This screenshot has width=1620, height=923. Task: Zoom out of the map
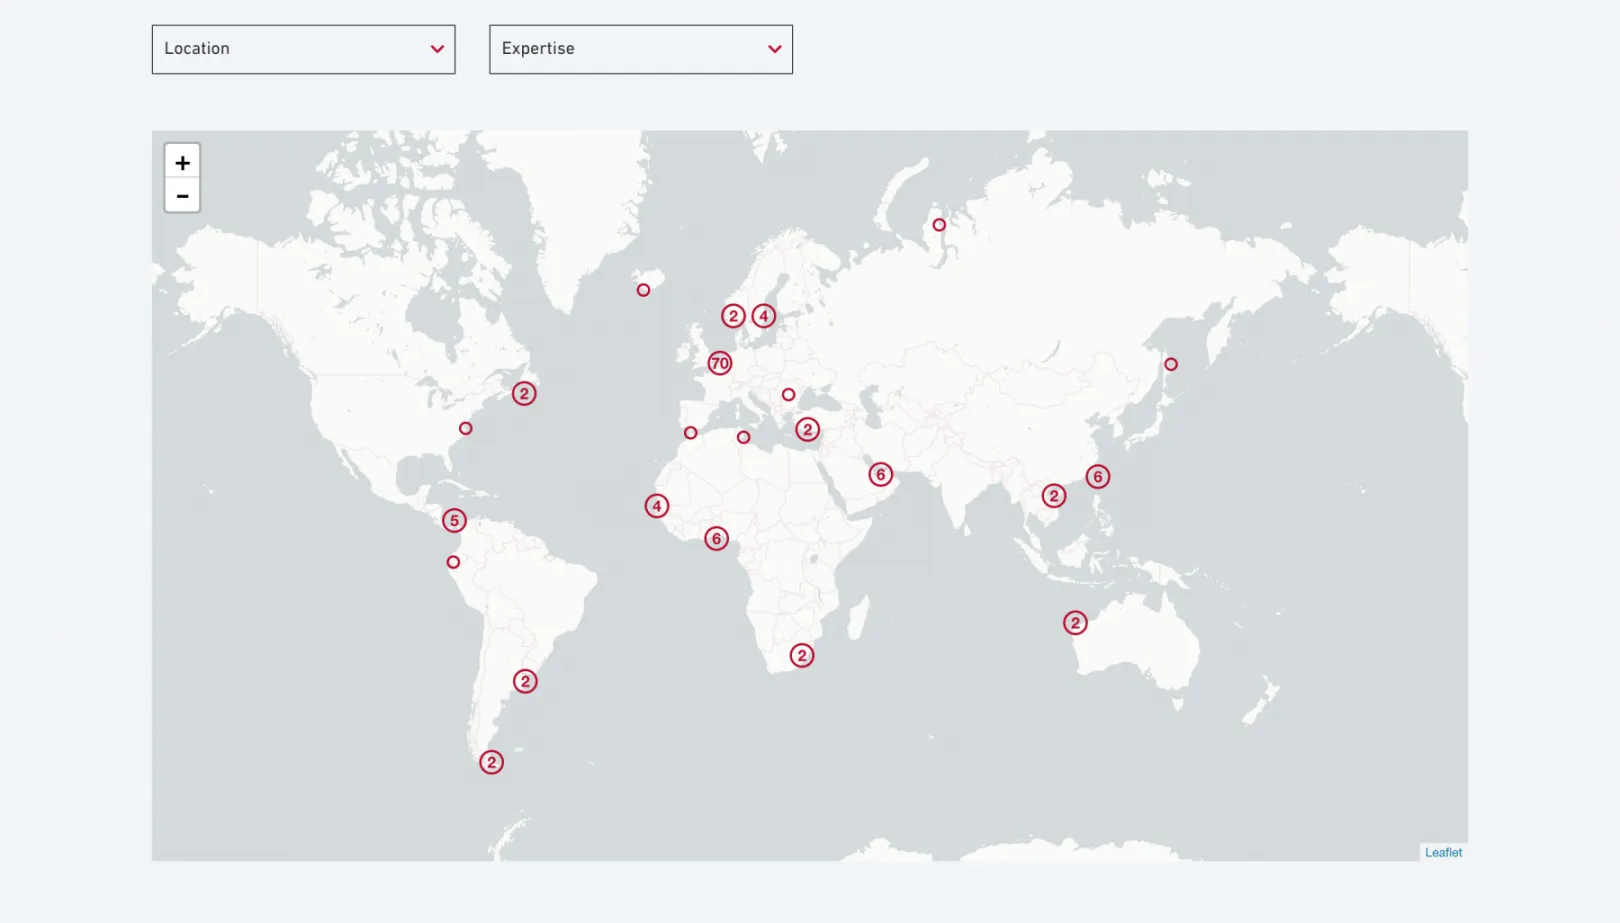tap(182, 196)
